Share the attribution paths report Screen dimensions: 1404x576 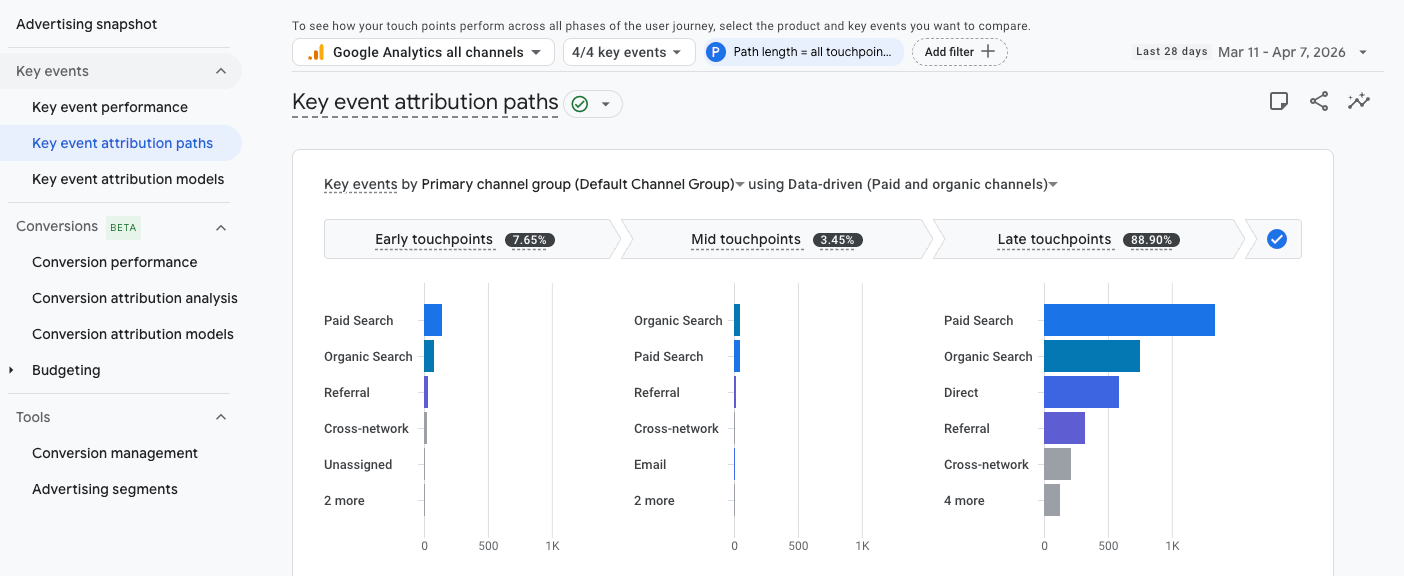point(1319,100)
